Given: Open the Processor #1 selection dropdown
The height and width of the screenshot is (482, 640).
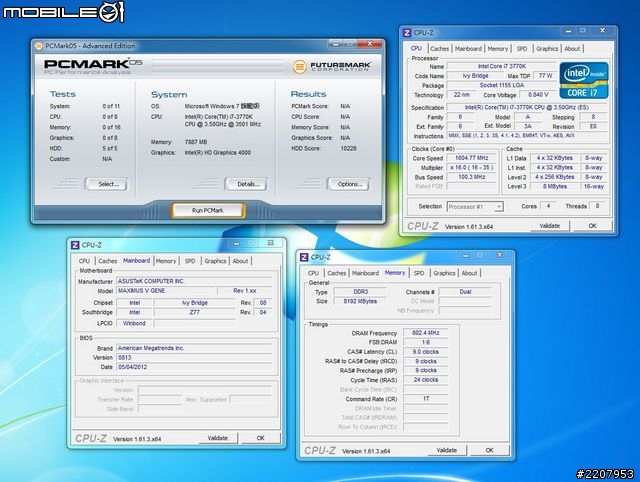Looking at the screenshot, I should [x=475, y=207].
